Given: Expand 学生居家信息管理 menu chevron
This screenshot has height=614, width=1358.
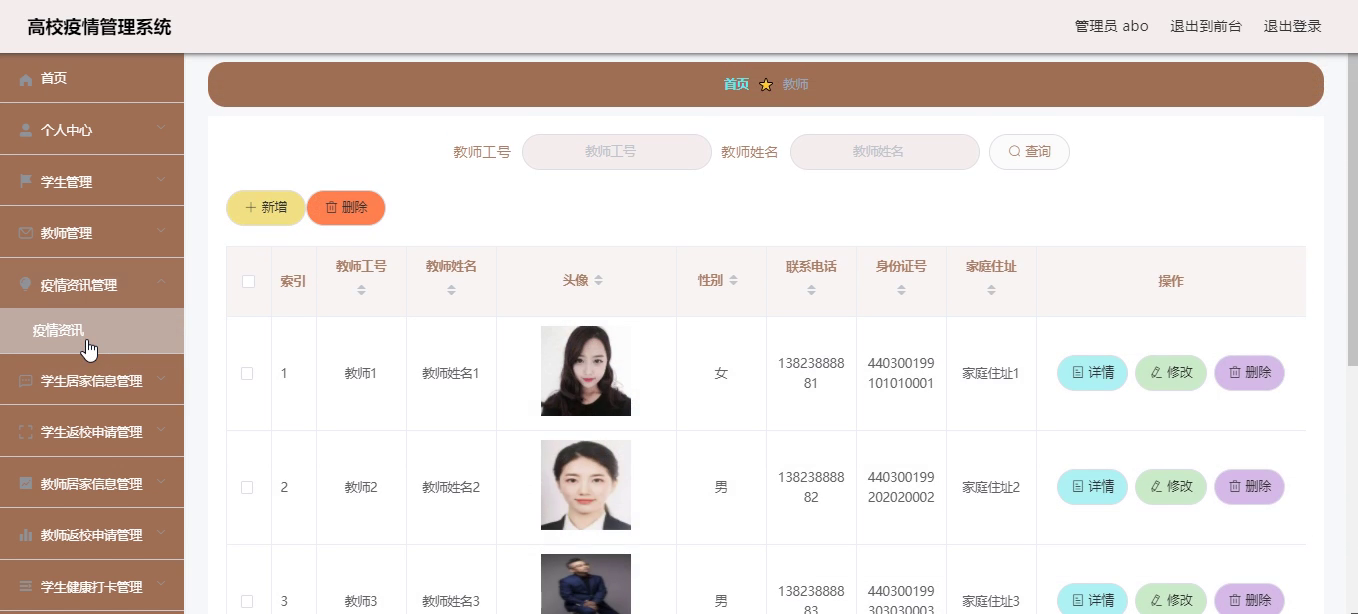Looking at the screenshot, I should click(161, 380).
